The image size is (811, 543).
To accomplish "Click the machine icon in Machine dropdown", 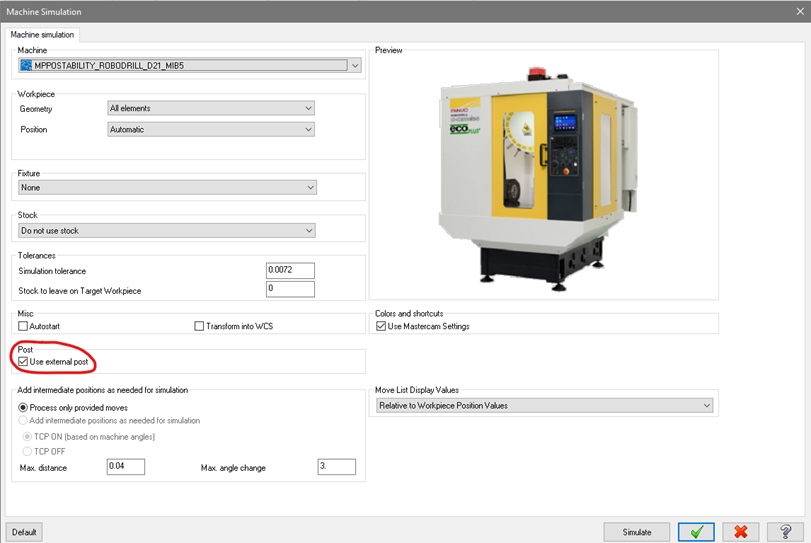I will click(27, 66).
